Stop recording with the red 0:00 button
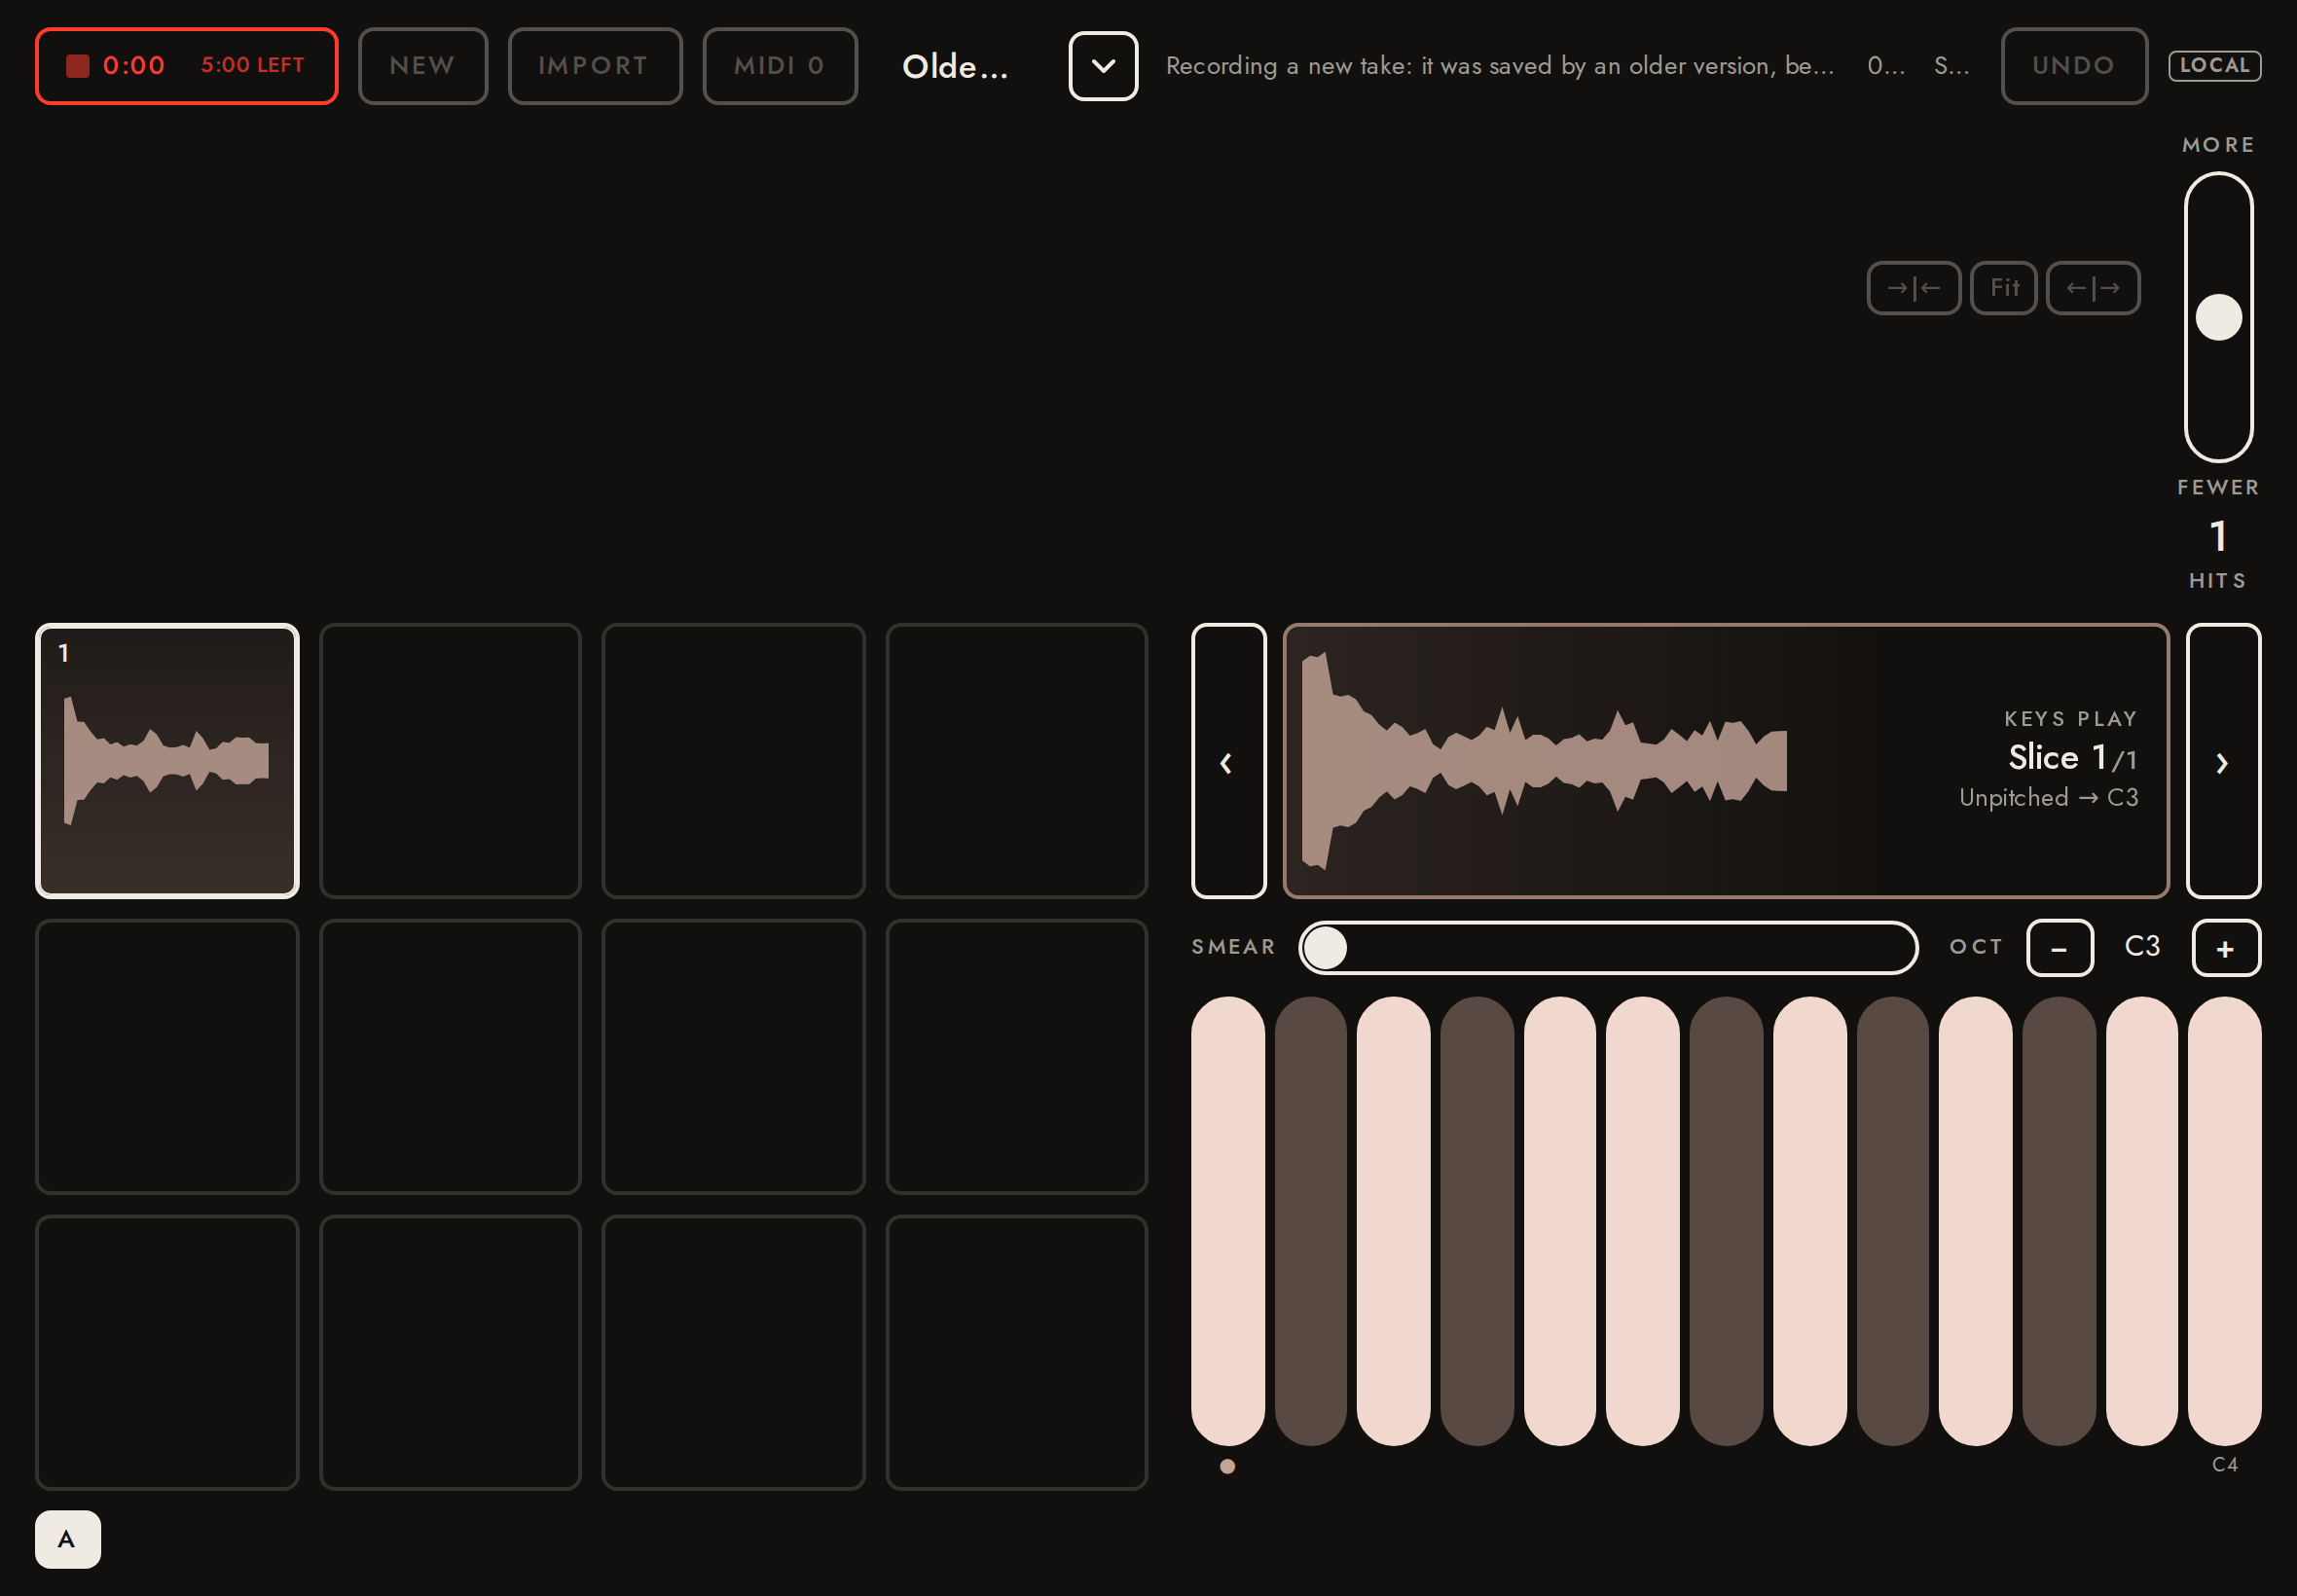This screenshot has width=2297, height=1596. (x=186, y=66)
